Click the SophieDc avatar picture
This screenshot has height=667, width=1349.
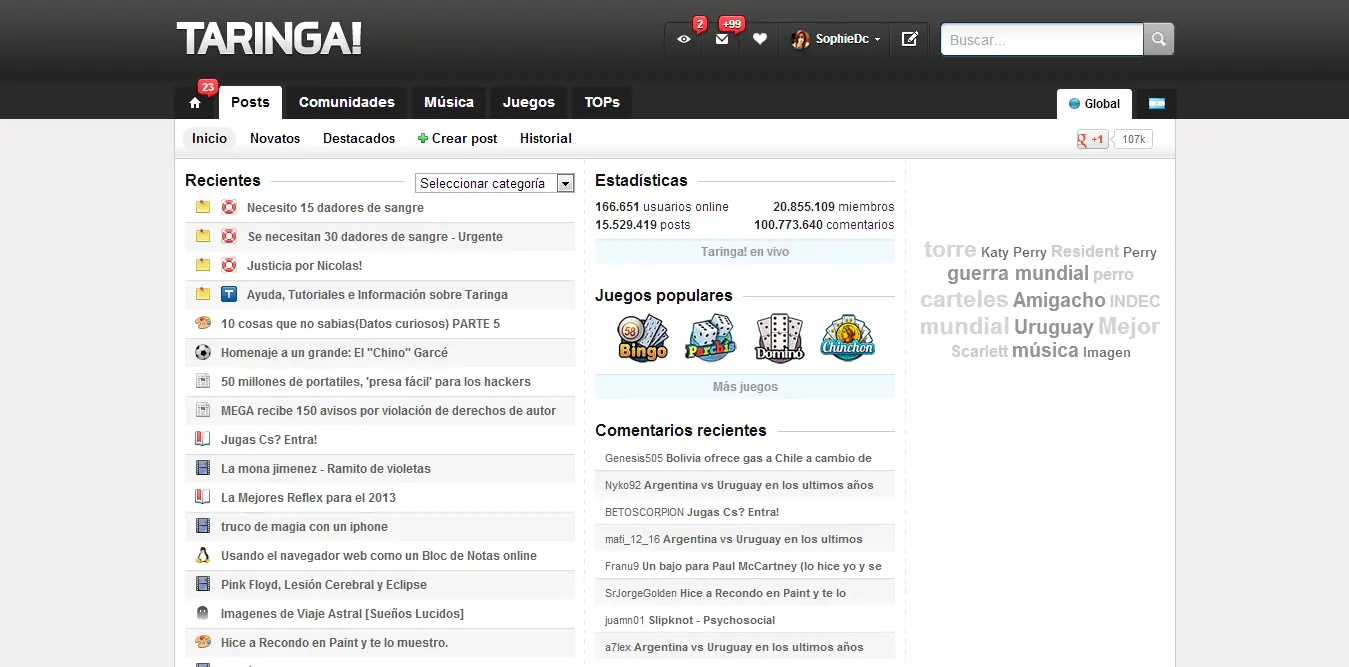pos(800,39)
